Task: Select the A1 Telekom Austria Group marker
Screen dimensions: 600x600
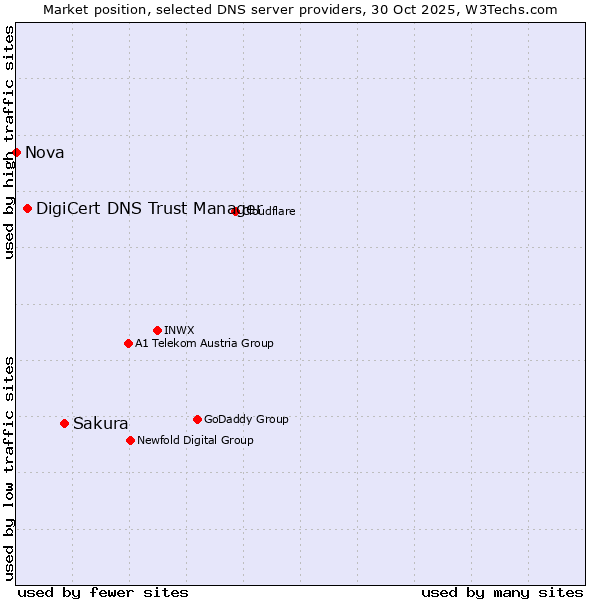Action: click(128, 343)
